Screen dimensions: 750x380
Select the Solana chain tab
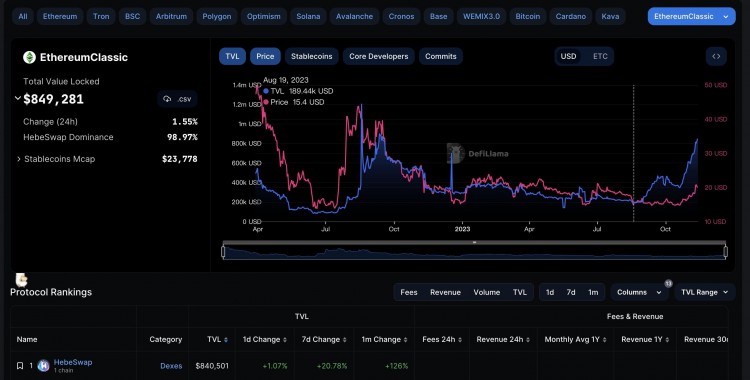point(308,16)
